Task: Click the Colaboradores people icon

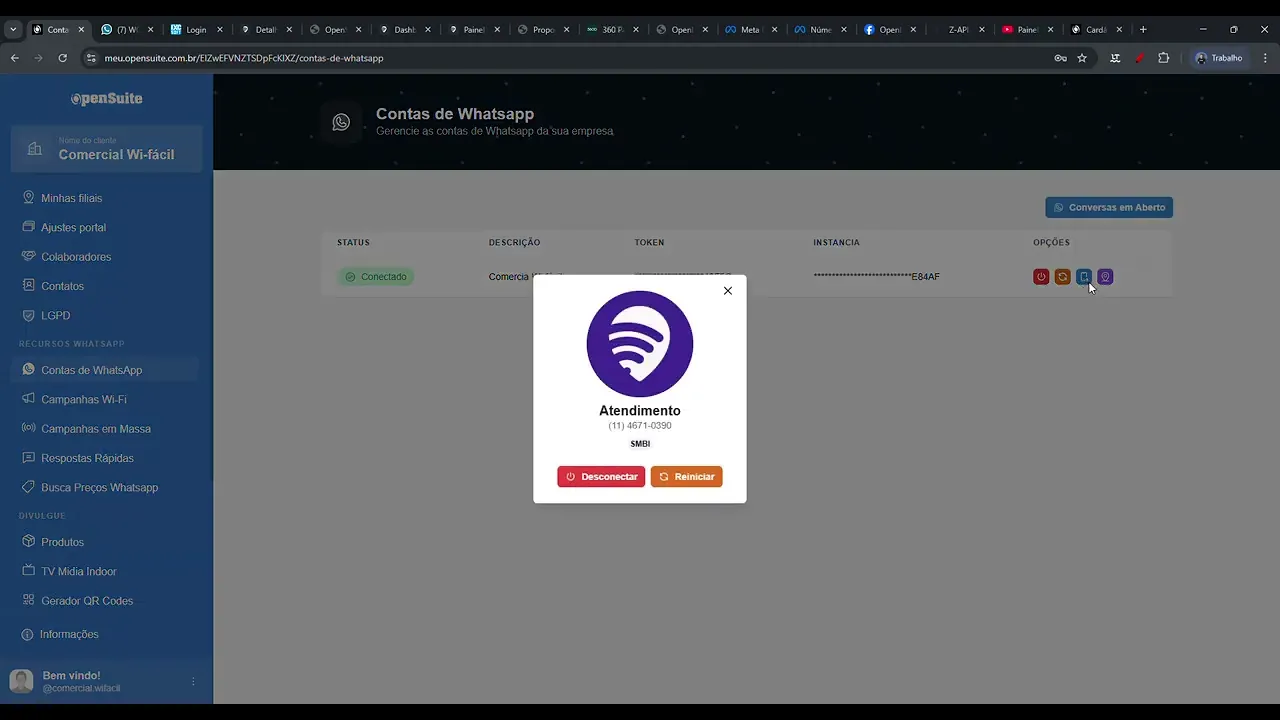Action: coord(28,256)
